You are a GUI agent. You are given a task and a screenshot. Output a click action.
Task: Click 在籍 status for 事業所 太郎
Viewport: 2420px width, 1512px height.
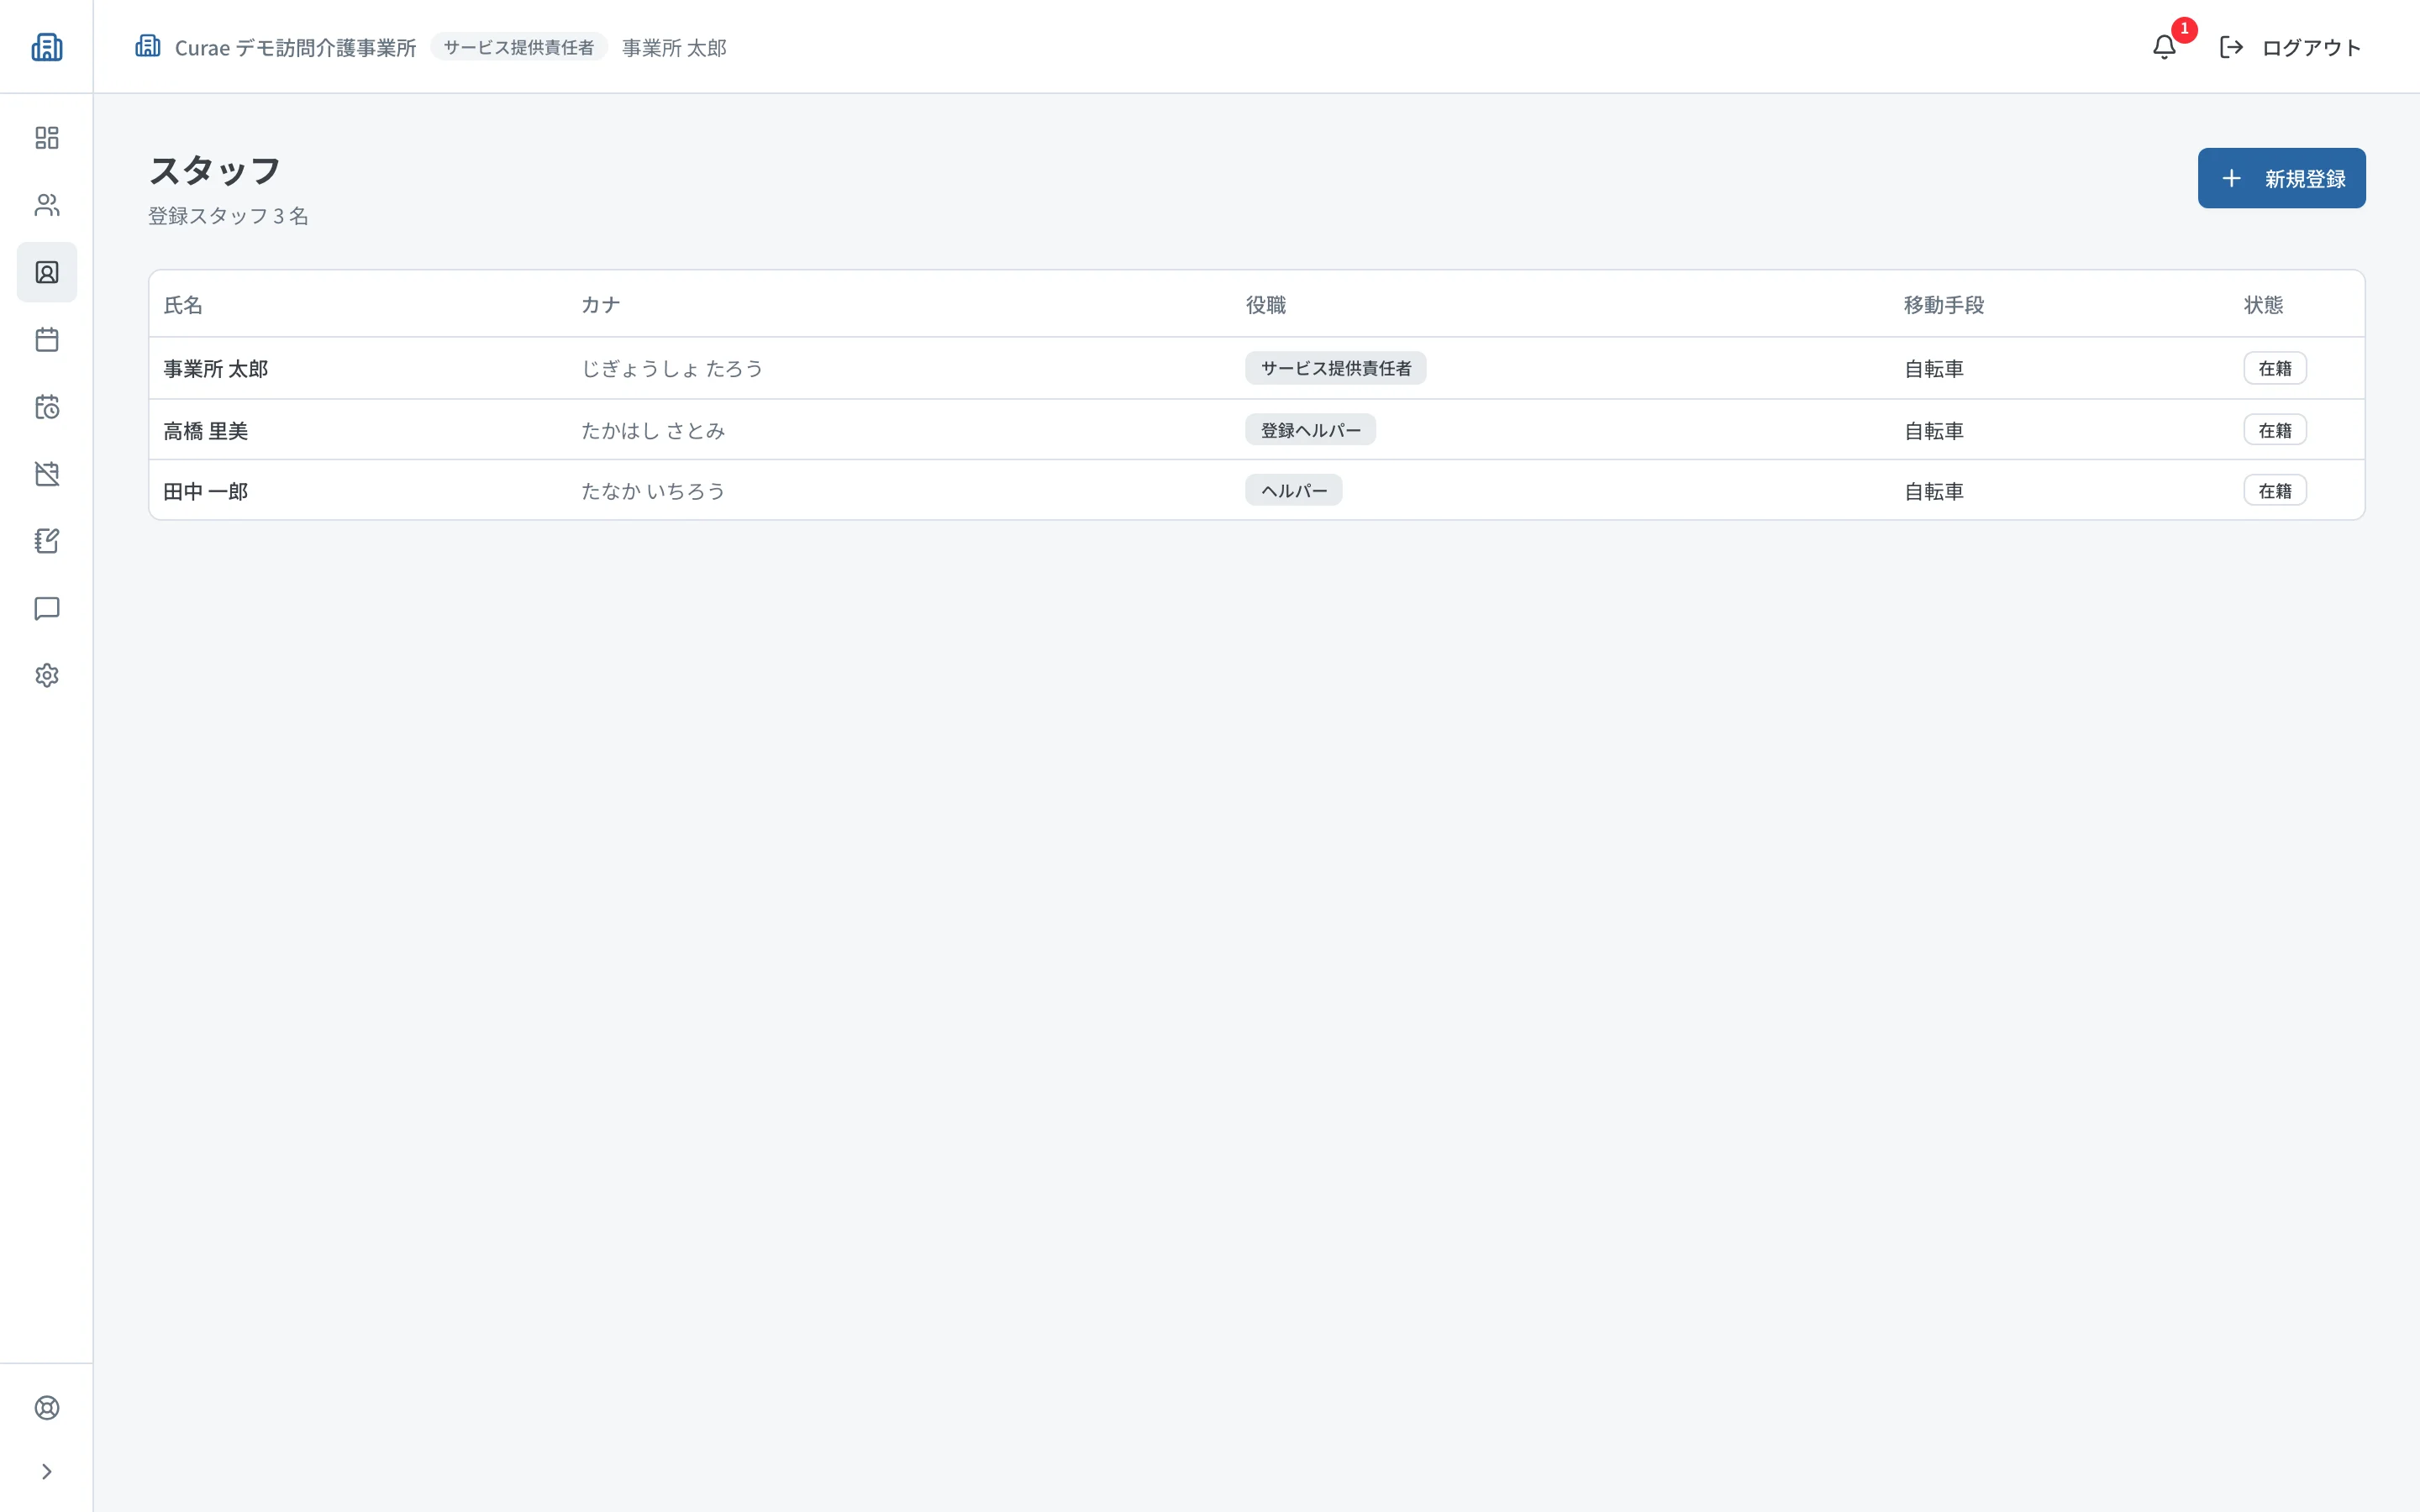click(x=2275, y=368)
